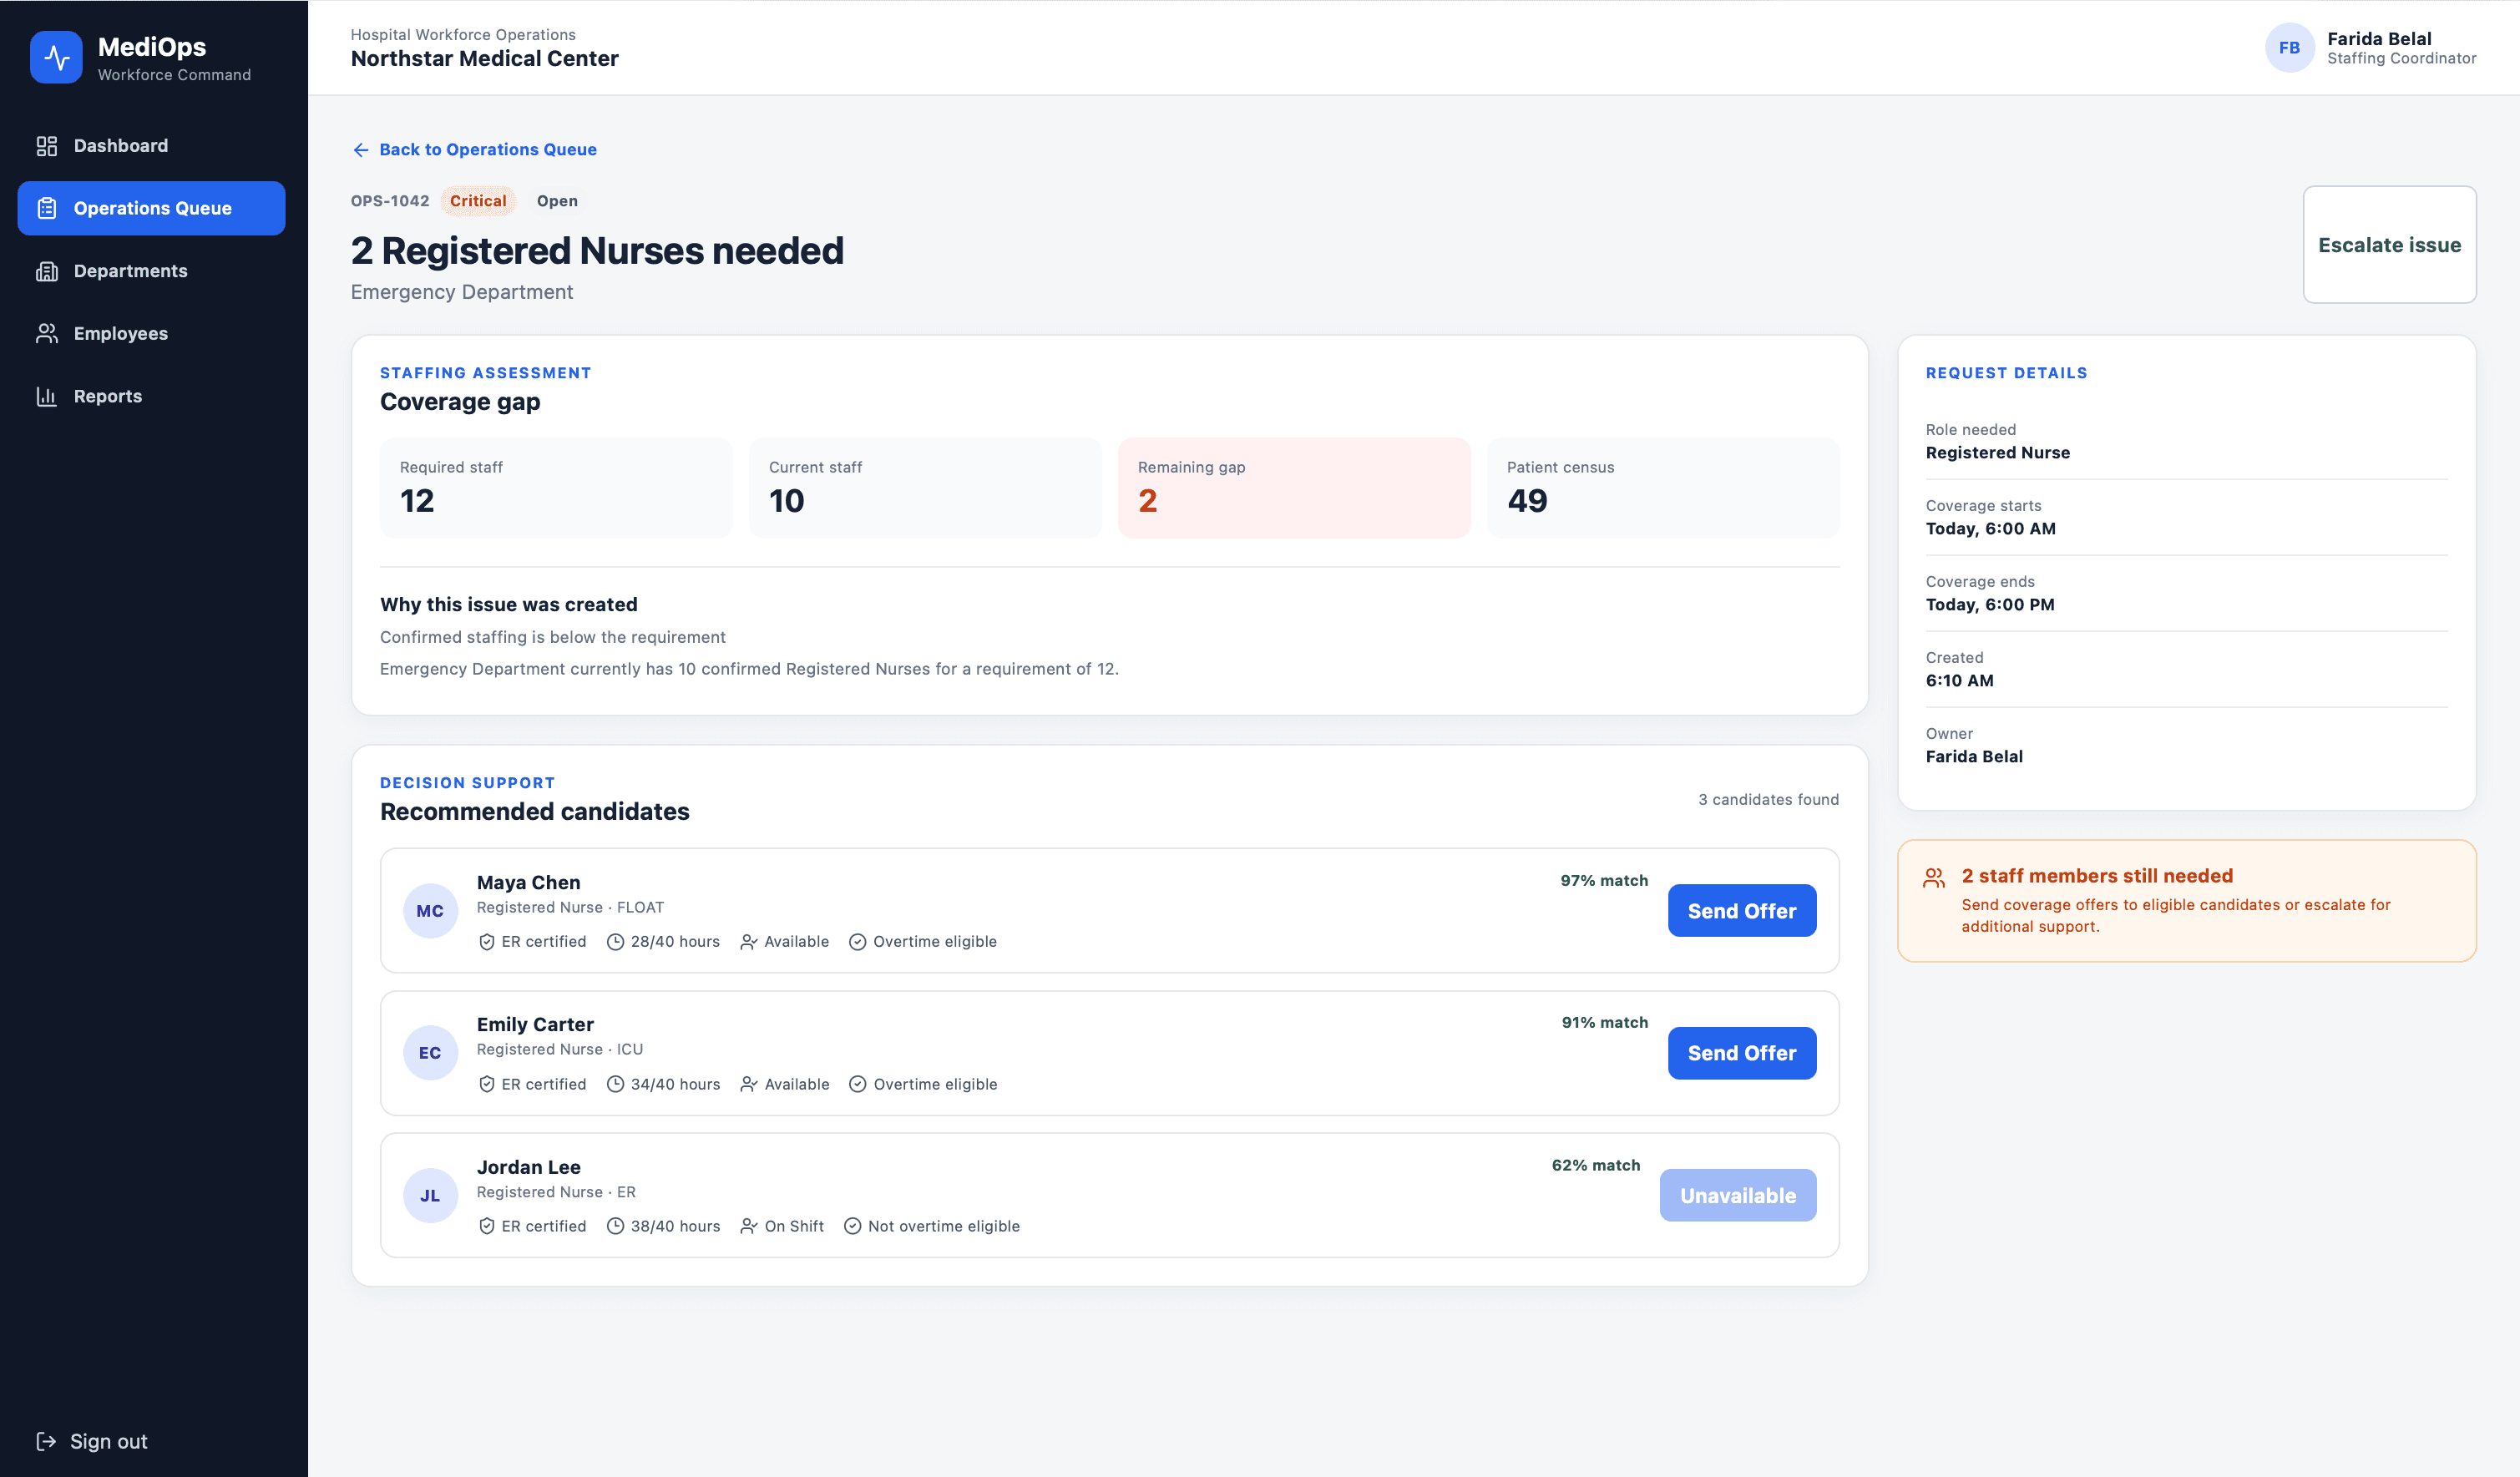Viewport: 2520px width, 1477px height.
Task: Click the Patient census value 49
Action: click(1527, 501)
